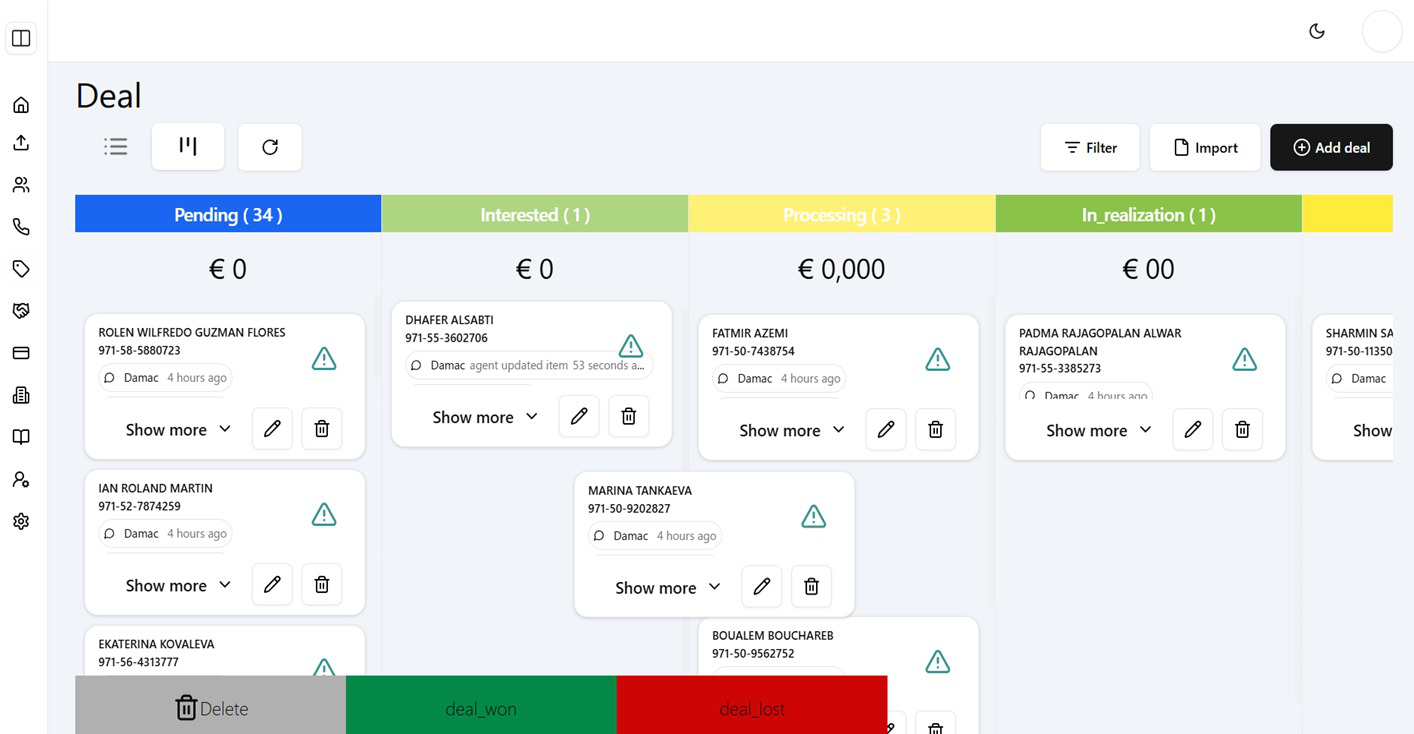This screenshot has height=734, width=1414.
Task: Click the name EKATERINA KOVALEVA
Action: coord(156,644)
